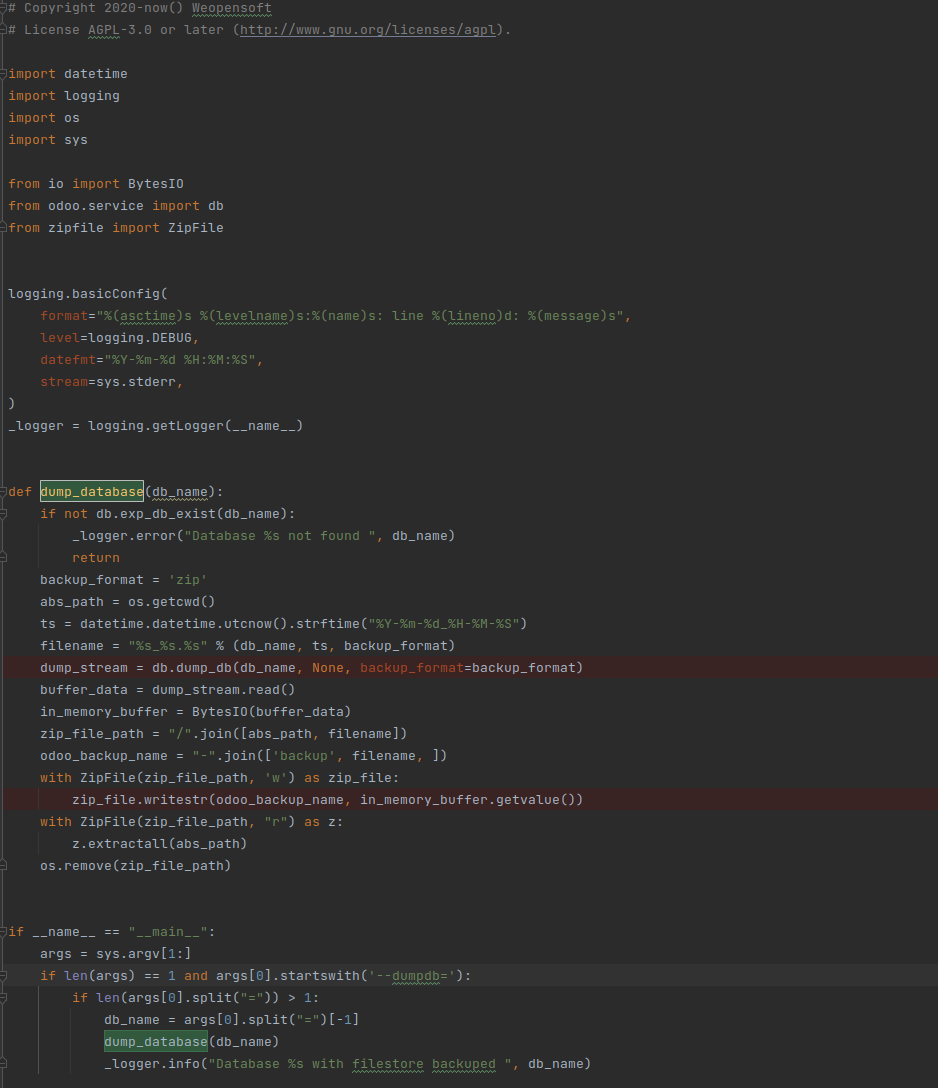The width and height of the screenshot is (938, 1088).
Task: Collapse the 'if __name__ == "__main__"' block
Action: [x=3, y=932]
